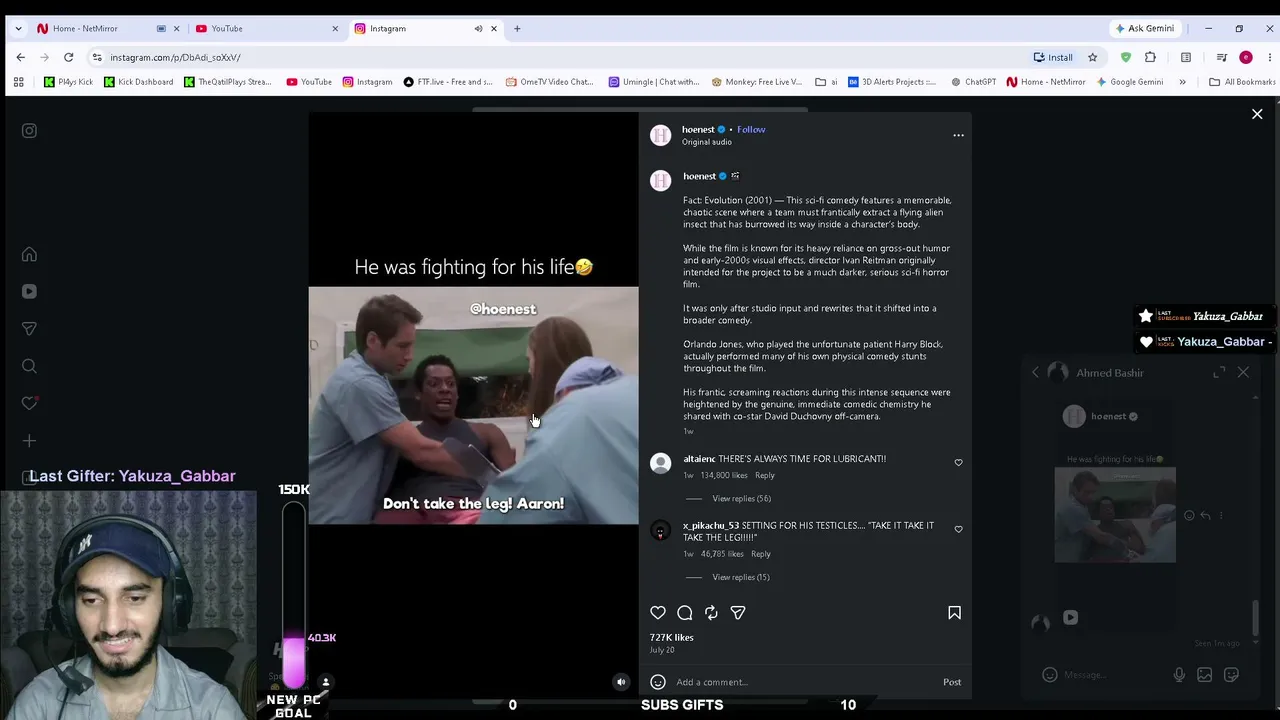Expand the Ahmed Bashir chat window
The width and height of the screenshot is (1280, 720).
click(x=1219, y=373)
